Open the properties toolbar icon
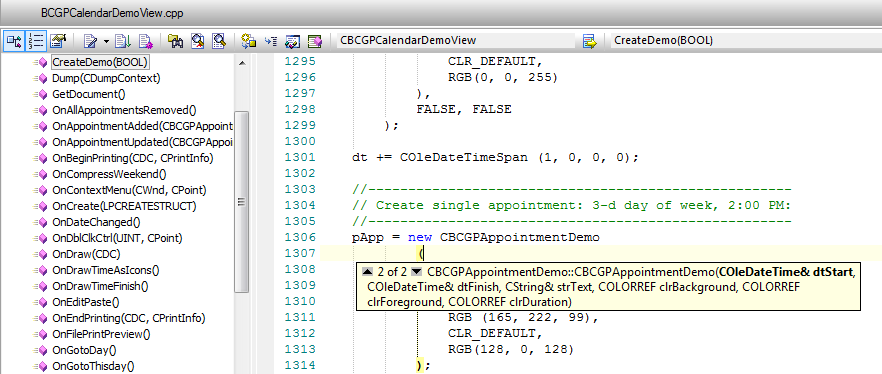Screen dimensions: 882x374 (x=58, y=40)
